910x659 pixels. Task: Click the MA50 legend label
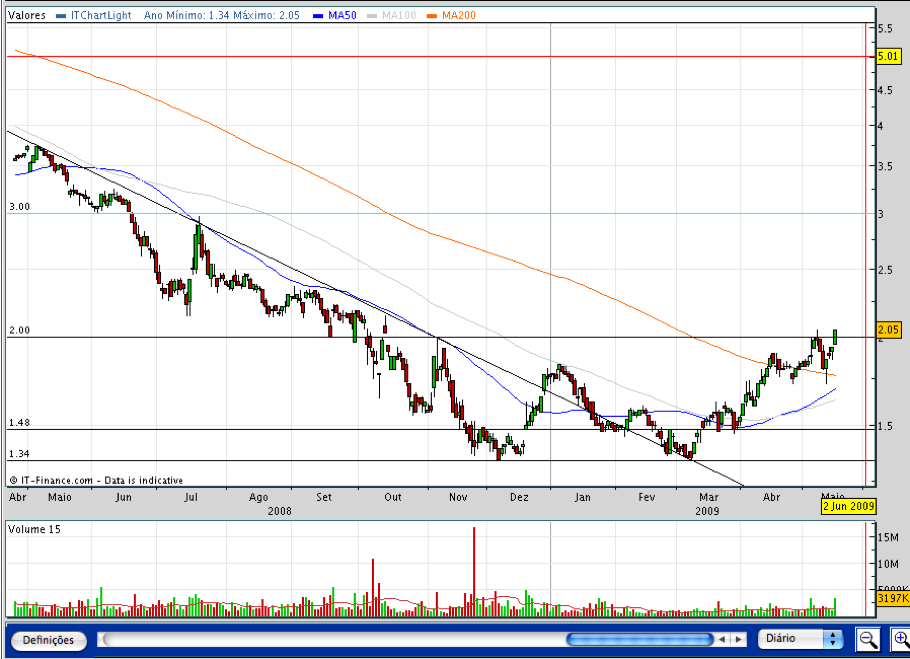click(x=342, y=16)
